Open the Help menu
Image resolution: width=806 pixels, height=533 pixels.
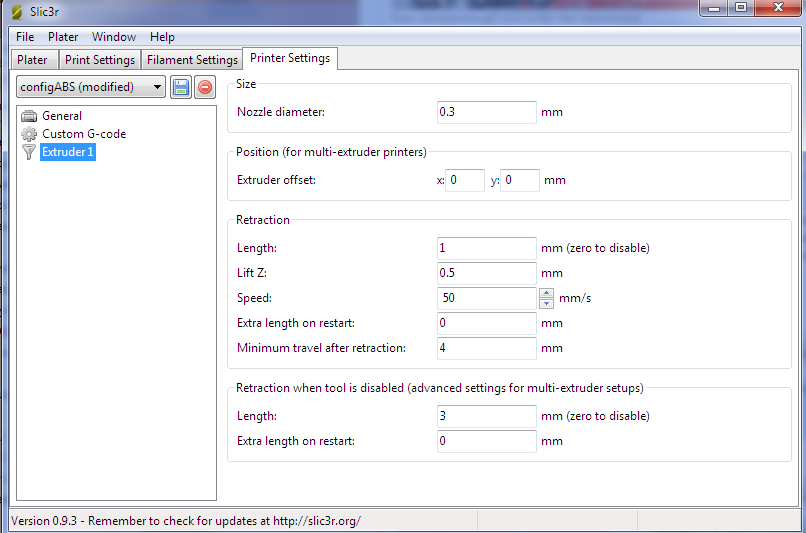[x=162, y=37]
